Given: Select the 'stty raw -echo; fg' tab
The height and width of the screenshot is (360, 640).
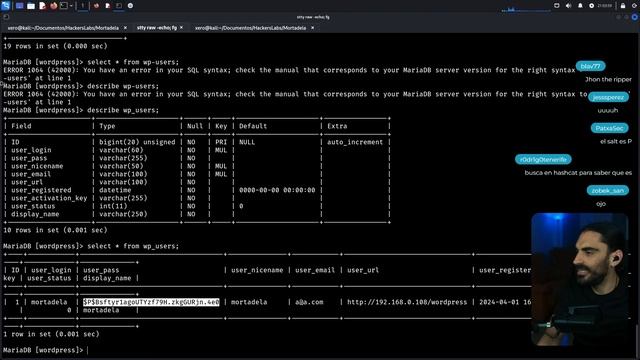Looking at the screenshot, I should click(157, 28).
